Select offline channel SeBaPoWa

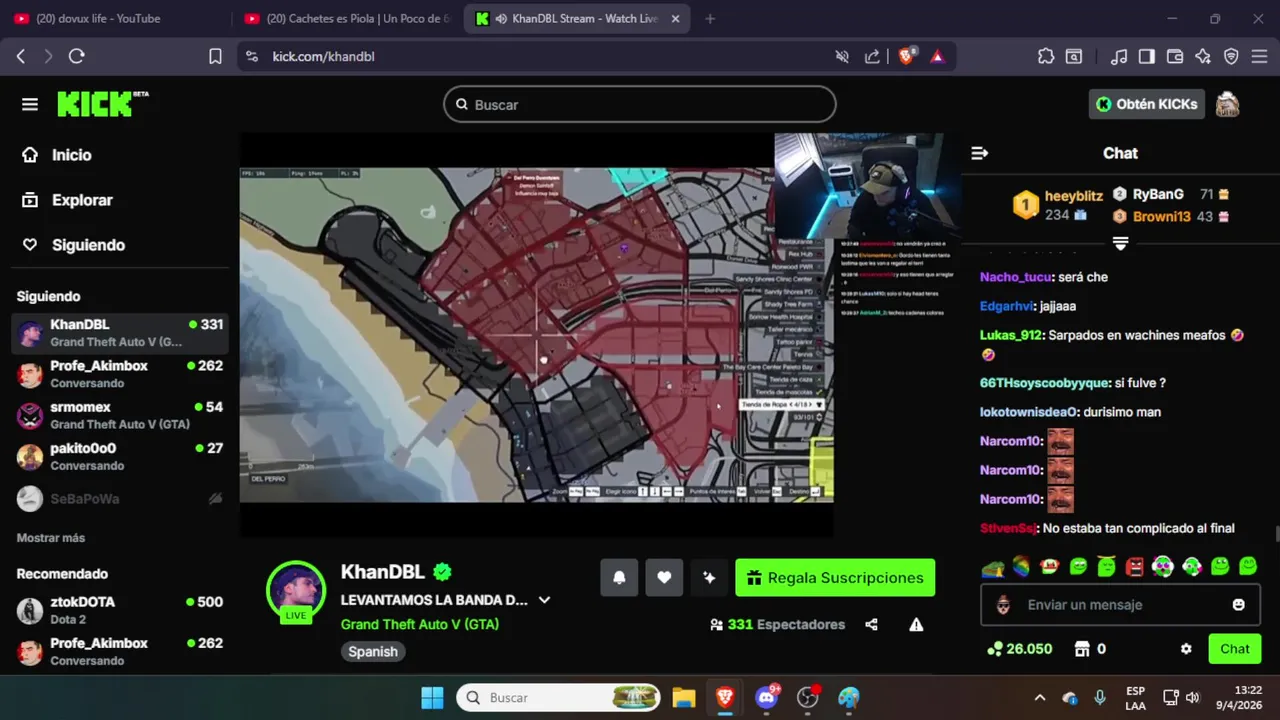120,498
